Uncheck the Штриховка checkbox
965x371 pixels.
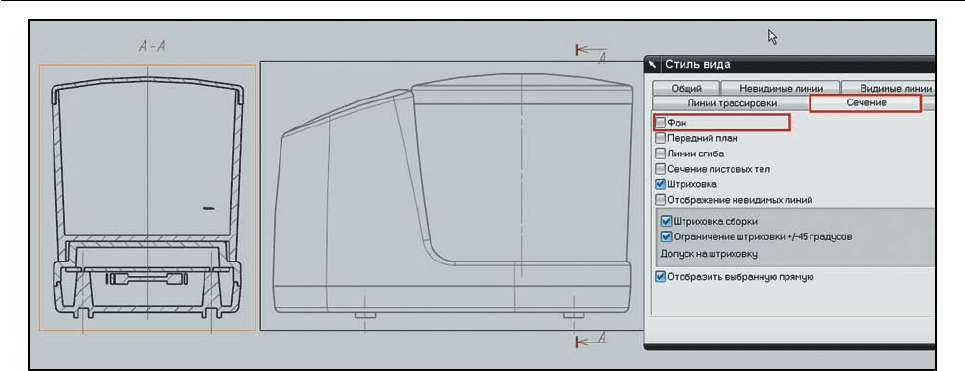pos(660,184)
